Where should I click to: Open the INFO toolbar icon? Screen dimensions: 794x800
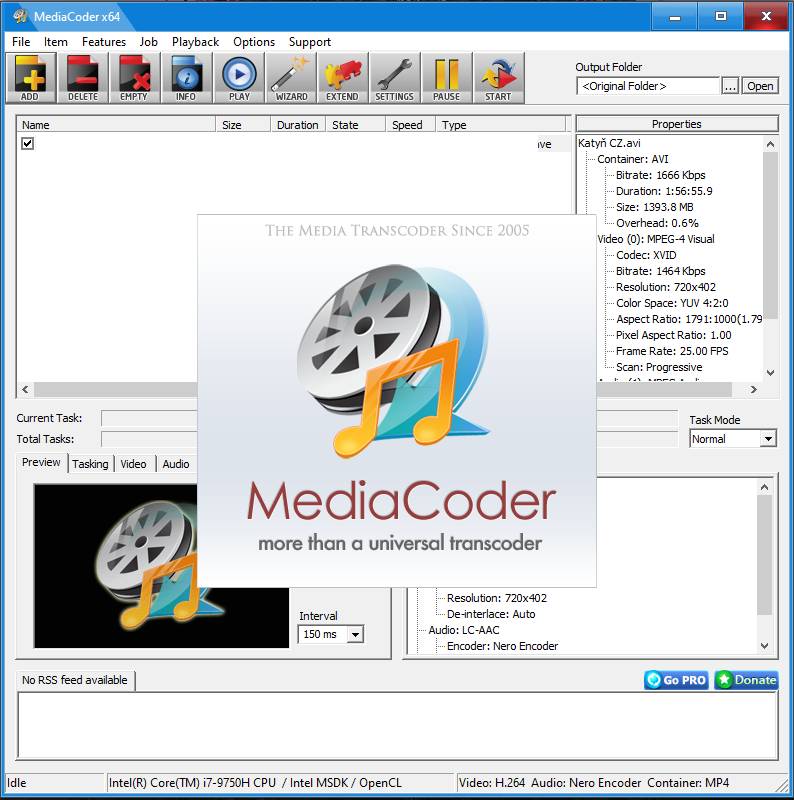point(186,78)
